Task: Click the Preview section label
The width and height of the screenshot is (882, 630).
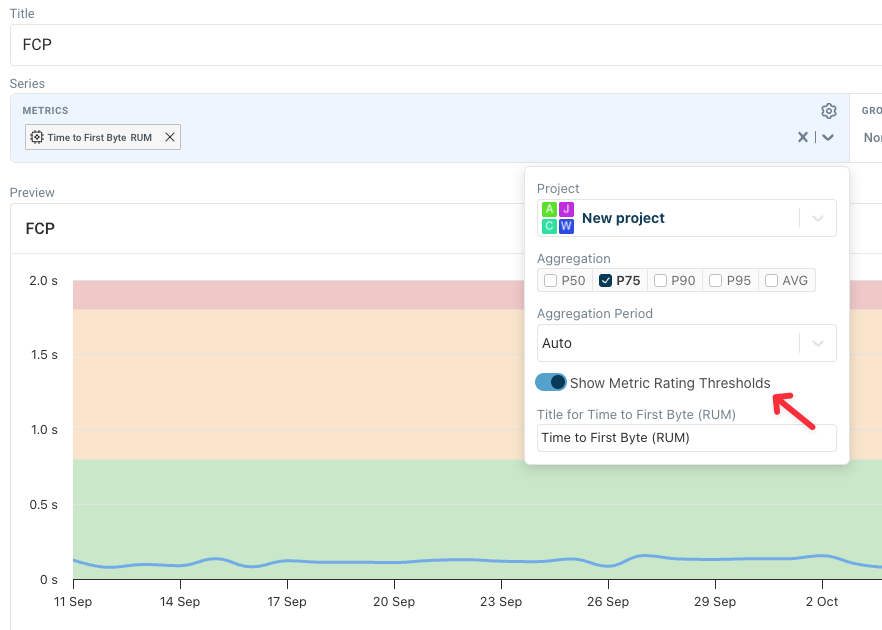Action: tap(32, 193)
